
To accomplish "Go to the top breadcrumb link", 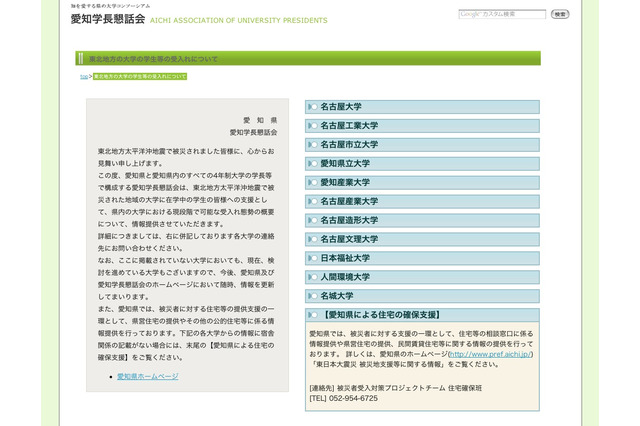I will [x=84, y=77].
